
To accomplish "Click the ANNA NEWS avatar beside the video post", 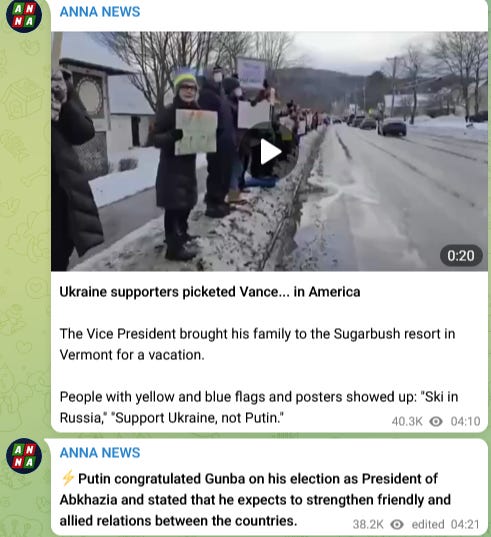I will (x=24, y=16).
